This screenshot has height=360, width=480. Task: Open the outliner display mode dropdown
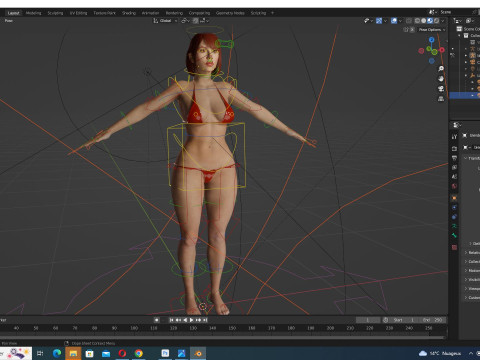click(458, 21)
